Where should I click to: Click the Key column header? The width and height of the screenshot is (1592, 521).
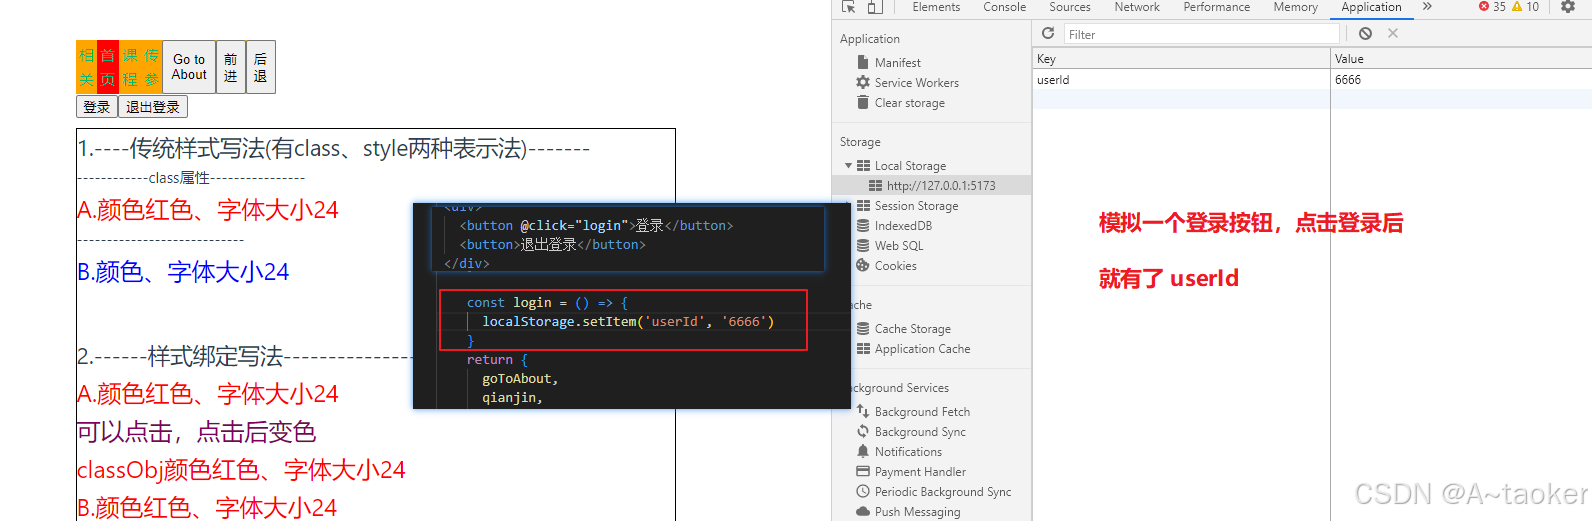click(x=1181, y=58)
